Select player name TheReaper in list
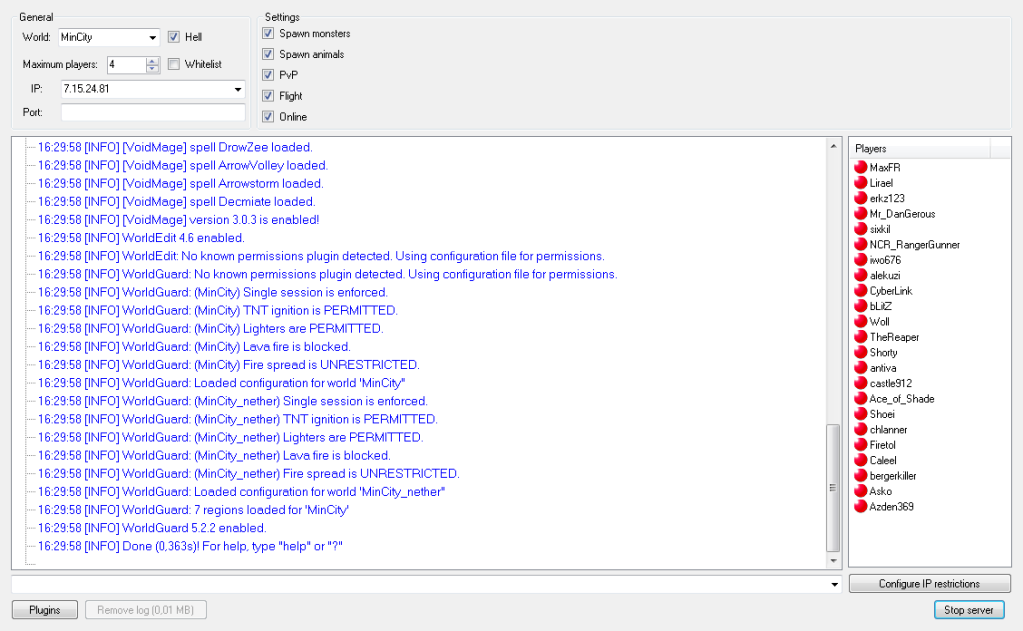 pos(894,337)
